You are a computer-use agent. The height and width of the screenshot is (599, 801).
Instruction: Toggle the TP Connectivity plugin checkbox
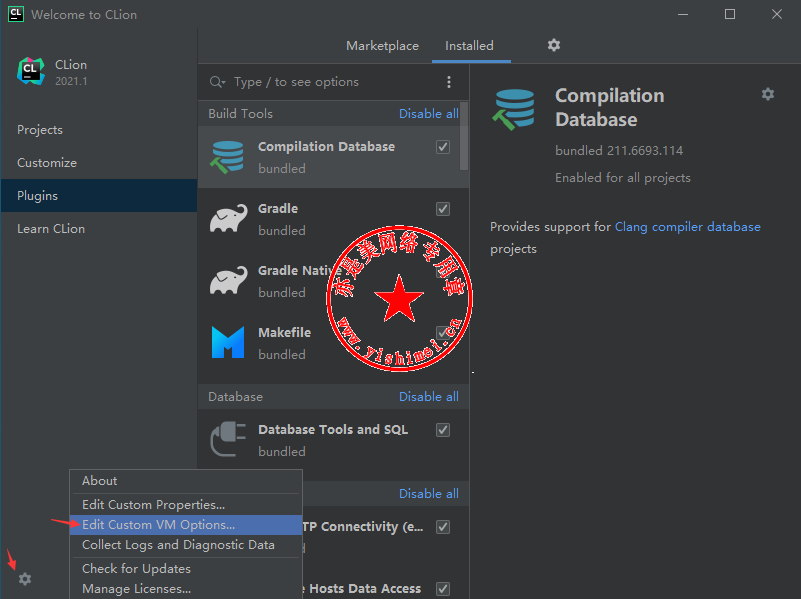443,527
